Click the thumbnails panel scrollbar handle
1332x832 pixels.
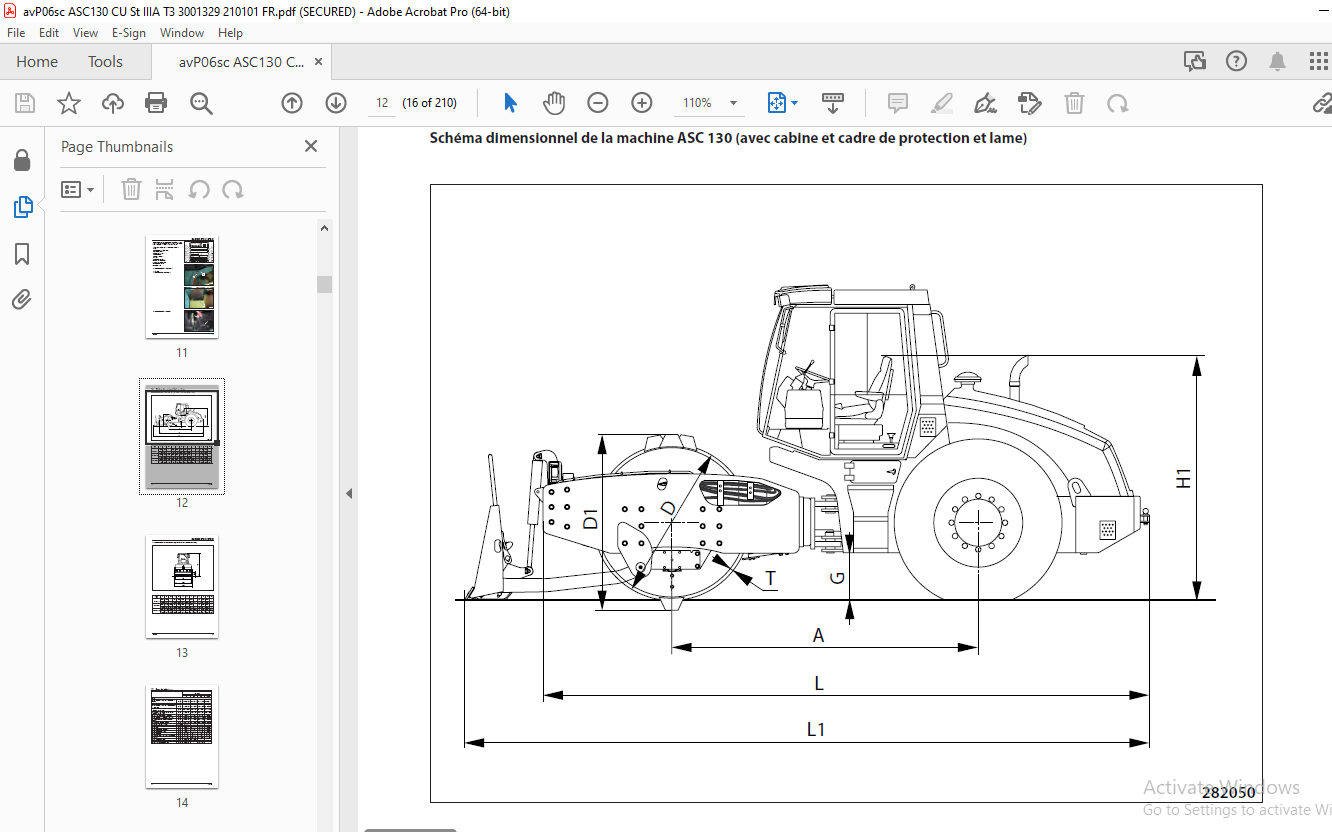[x=324, y=284]
